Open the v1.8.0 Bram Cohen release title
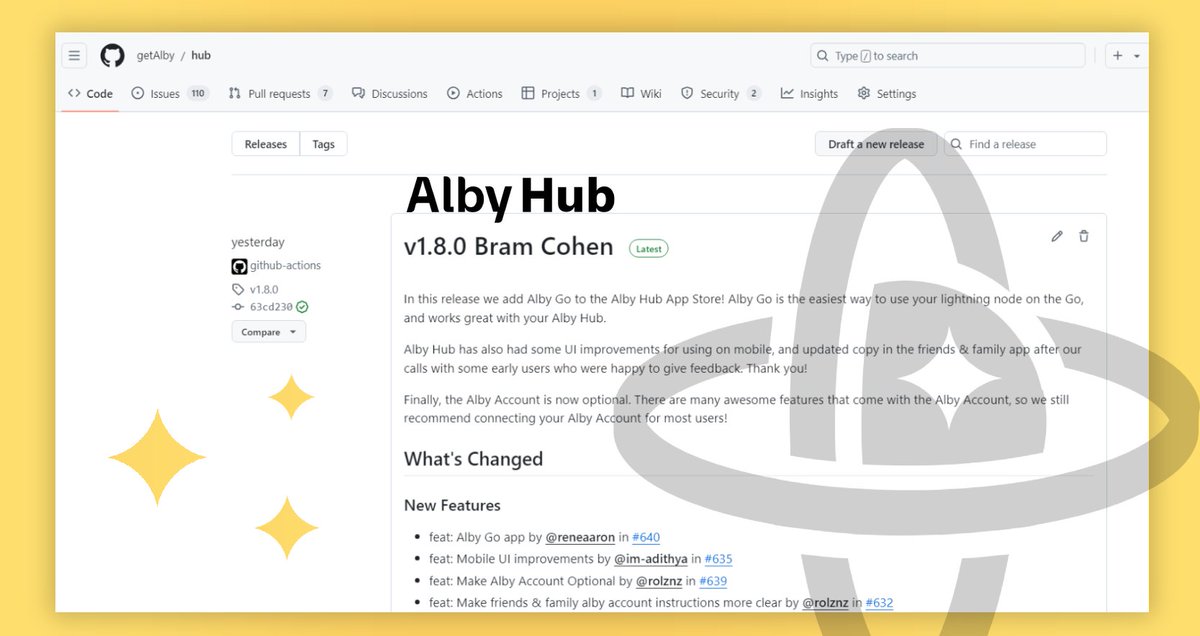The image size is (1200, 636). [x=509, y=247]
